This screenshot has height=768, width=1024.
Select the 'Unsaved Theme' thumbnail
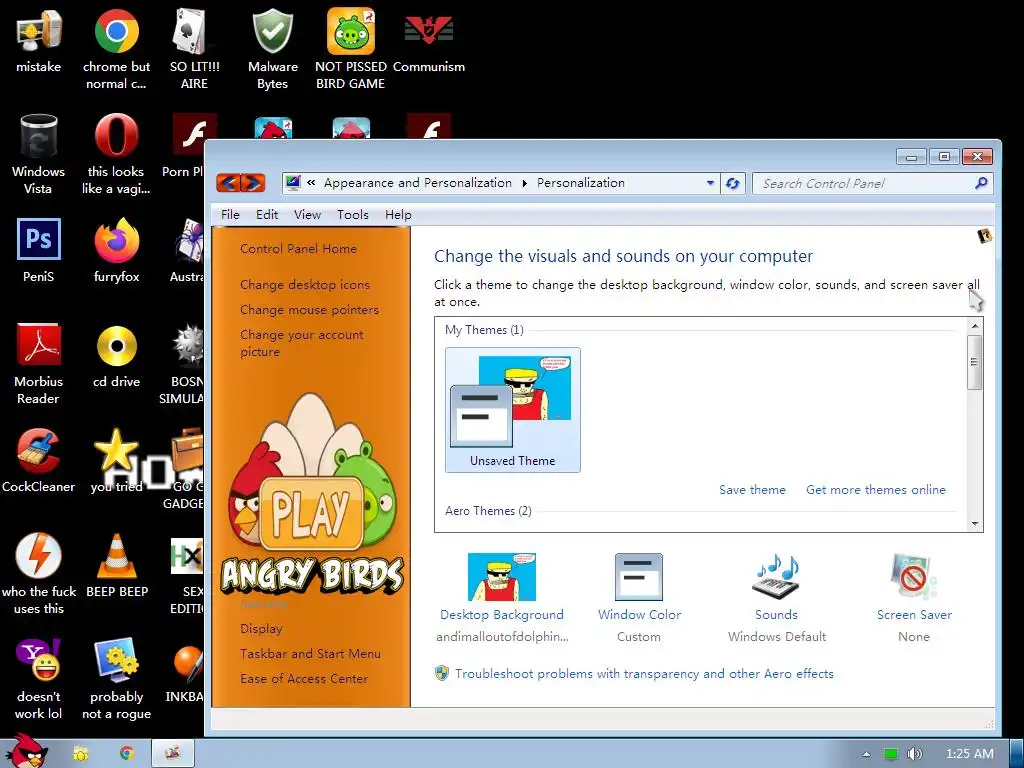click(x=513, y=409)
